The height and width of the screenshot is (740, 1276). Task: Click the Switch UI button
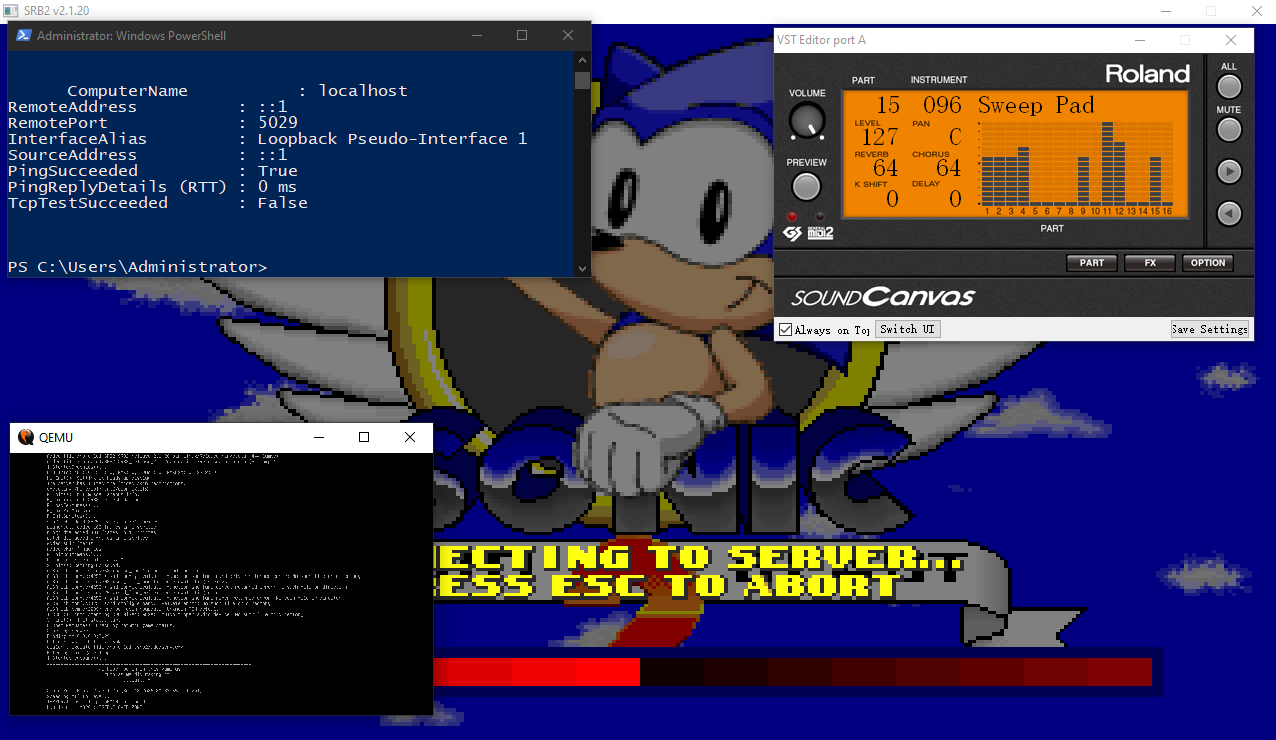point(908,329)
